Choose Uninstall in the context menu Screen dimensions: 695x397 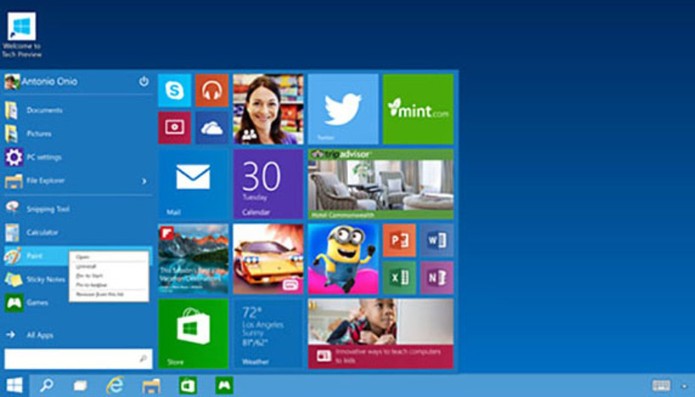[x=109, y=266]
